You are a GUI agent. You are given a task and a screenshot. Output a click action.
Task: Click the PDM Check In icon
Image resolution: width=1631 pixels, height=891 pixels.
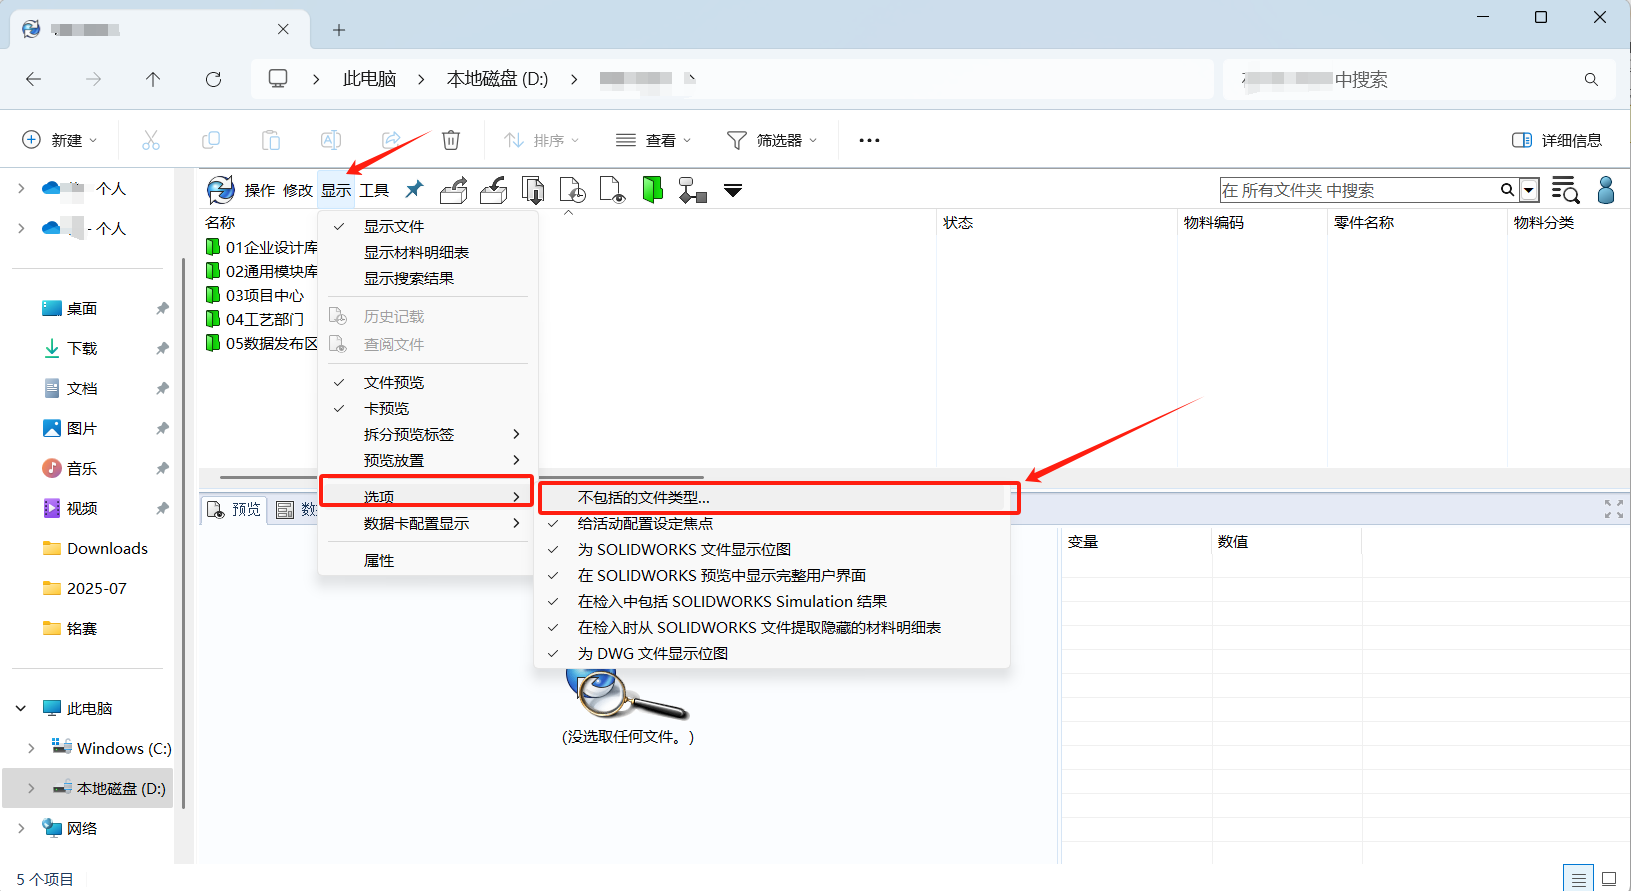(x=494, y=190)
